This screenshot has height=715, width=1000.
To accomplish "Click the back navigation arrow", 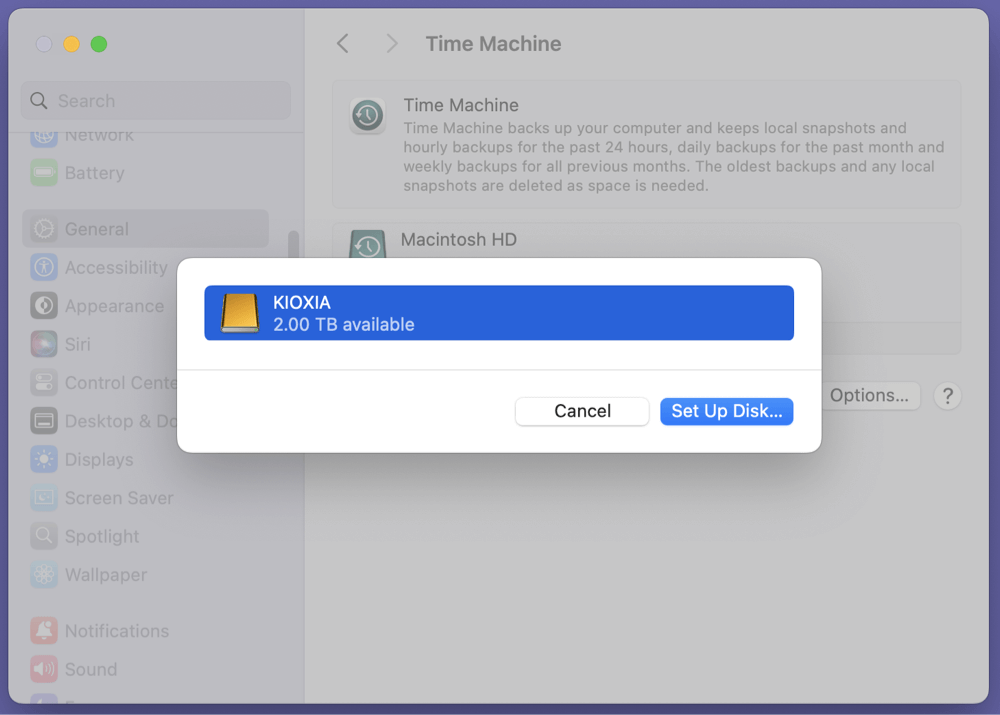I will point(342,43).
